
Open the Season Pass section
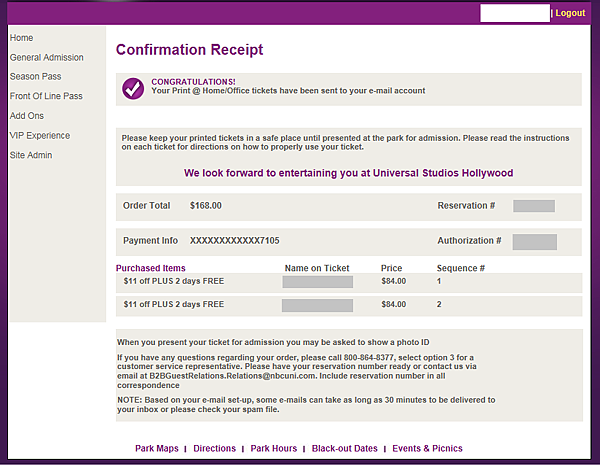point(36,77)
